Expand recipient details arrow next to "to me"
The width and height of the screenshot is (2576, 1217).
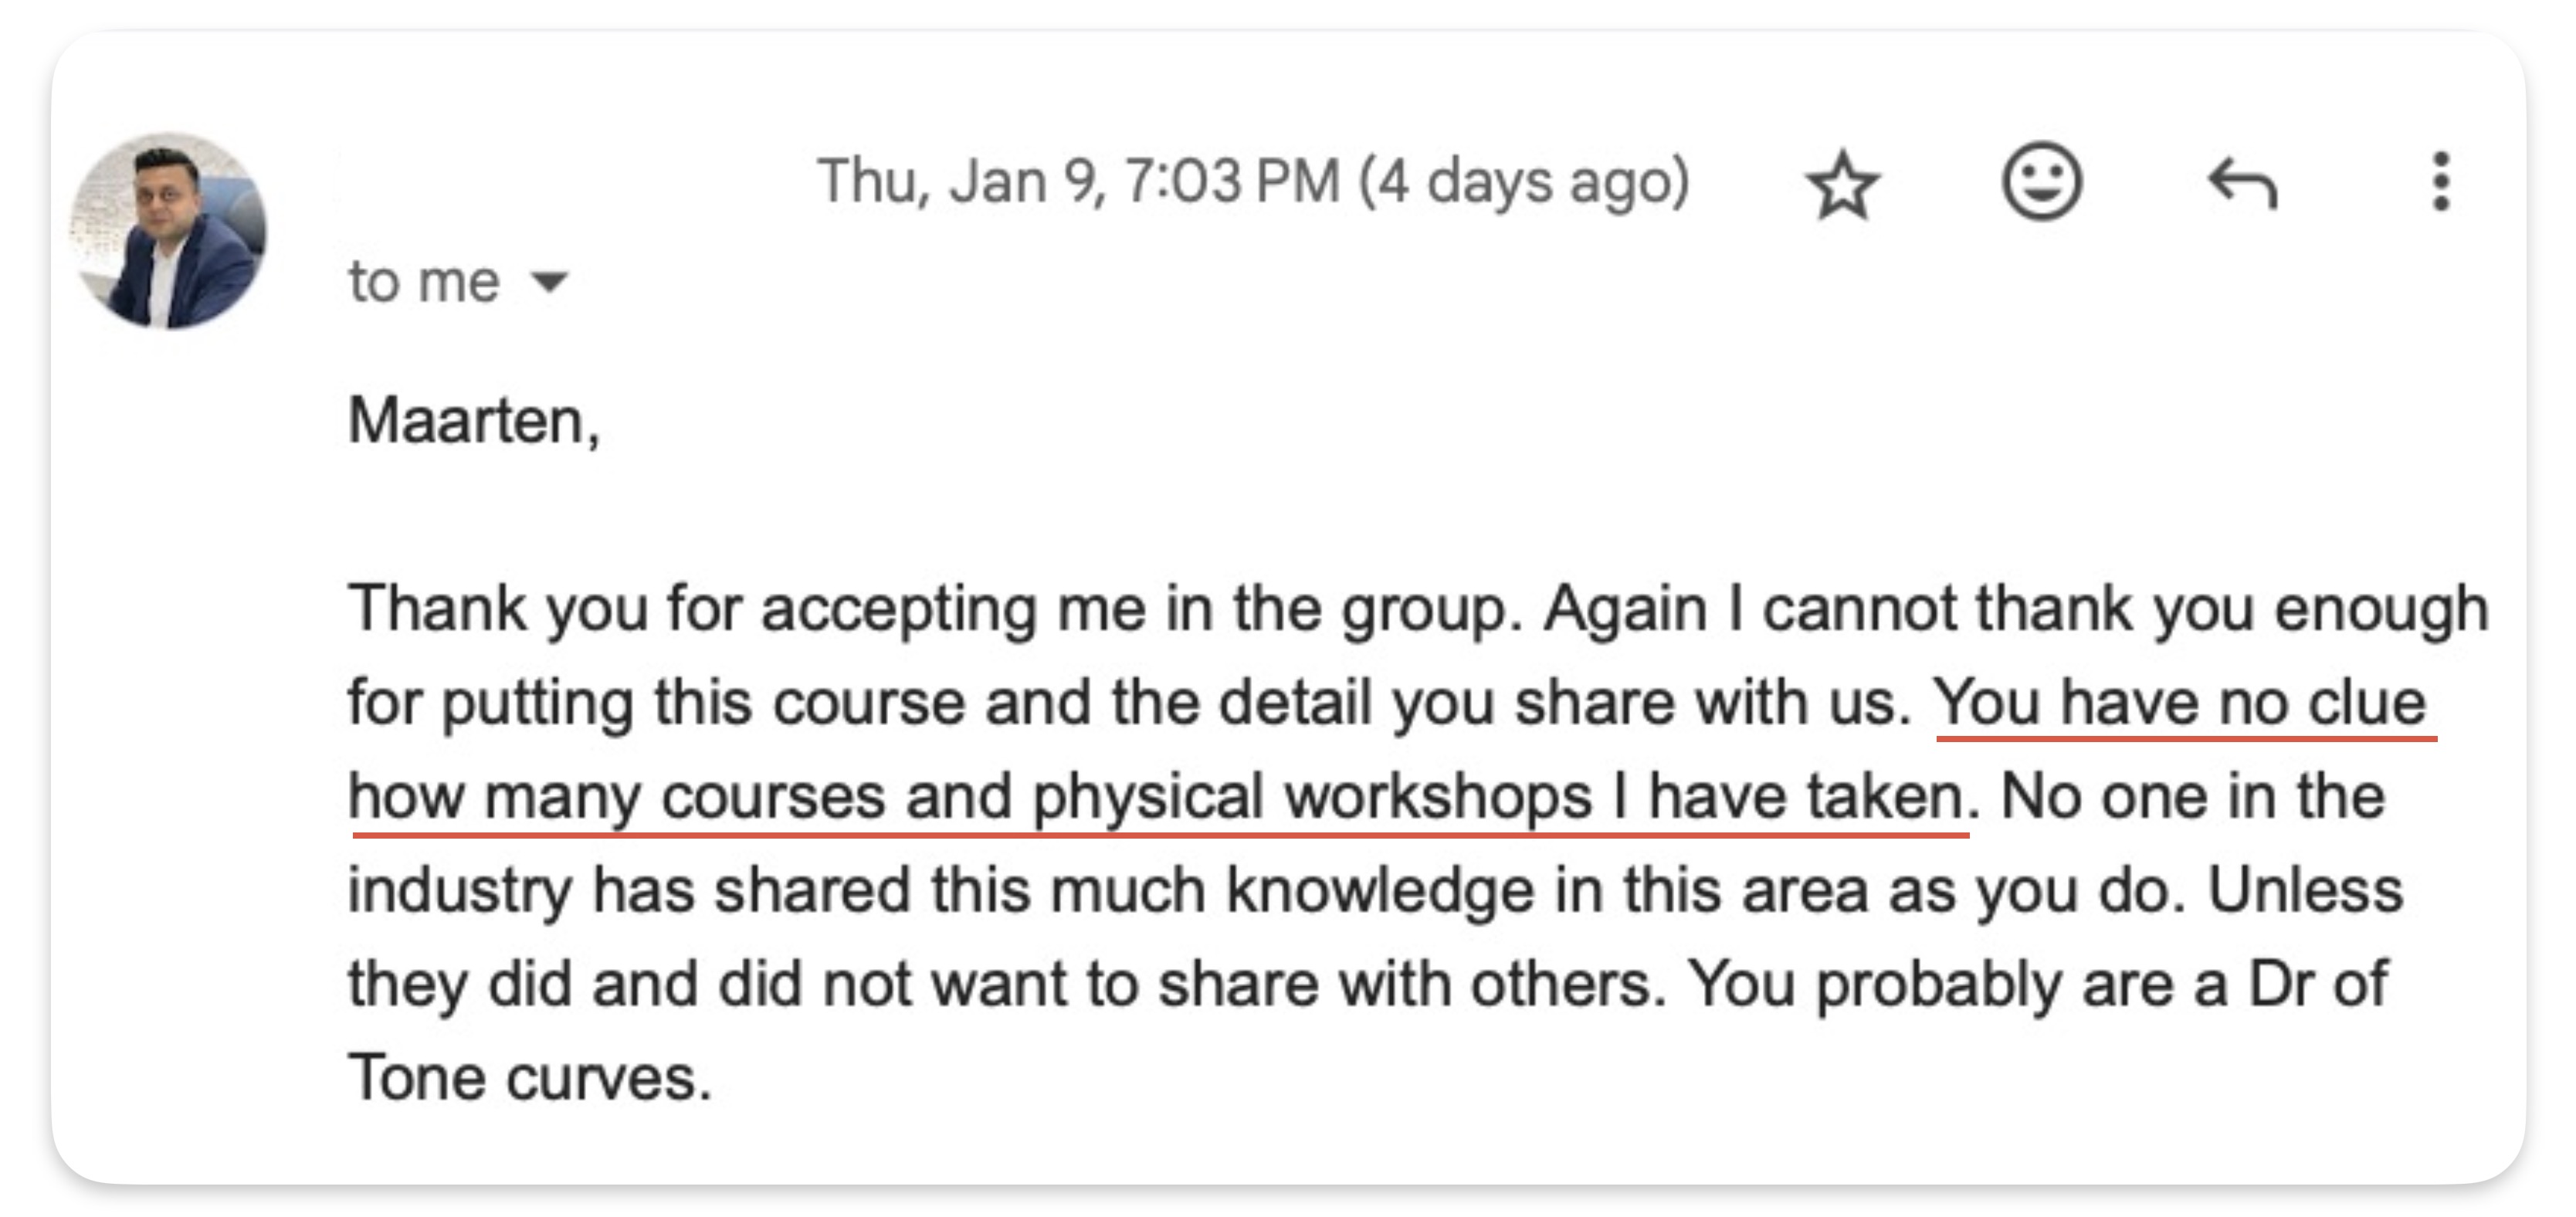click(549, 282)
